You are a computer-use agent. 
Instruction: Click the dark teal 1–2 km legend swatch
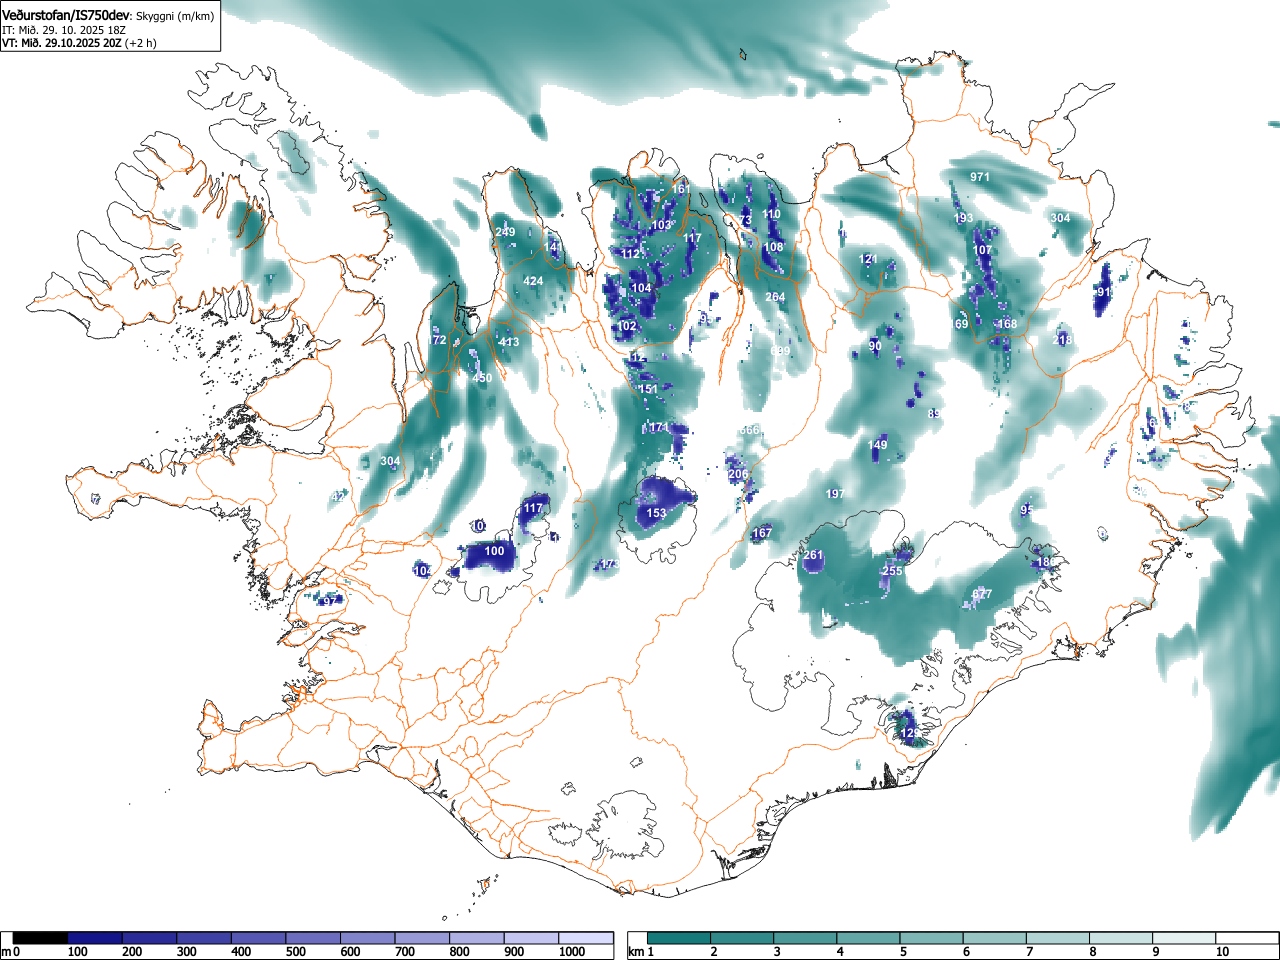680,938
